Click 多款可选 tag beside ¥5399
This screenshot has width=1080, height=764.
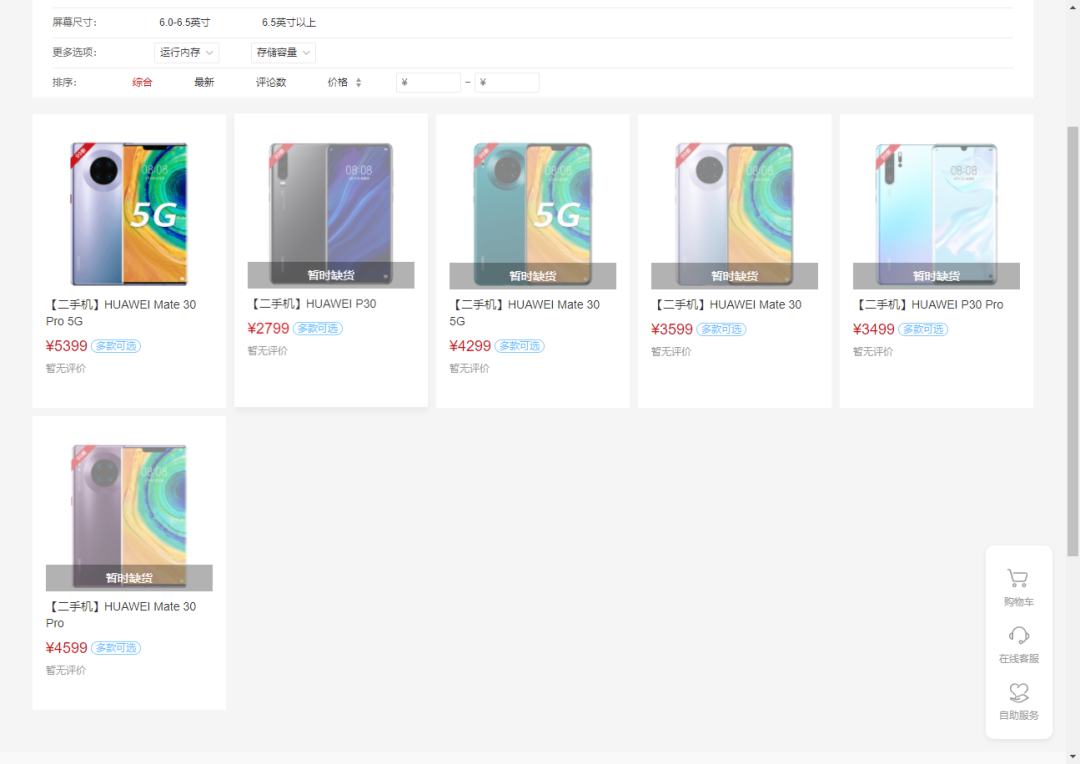click(x=116, y=346)
